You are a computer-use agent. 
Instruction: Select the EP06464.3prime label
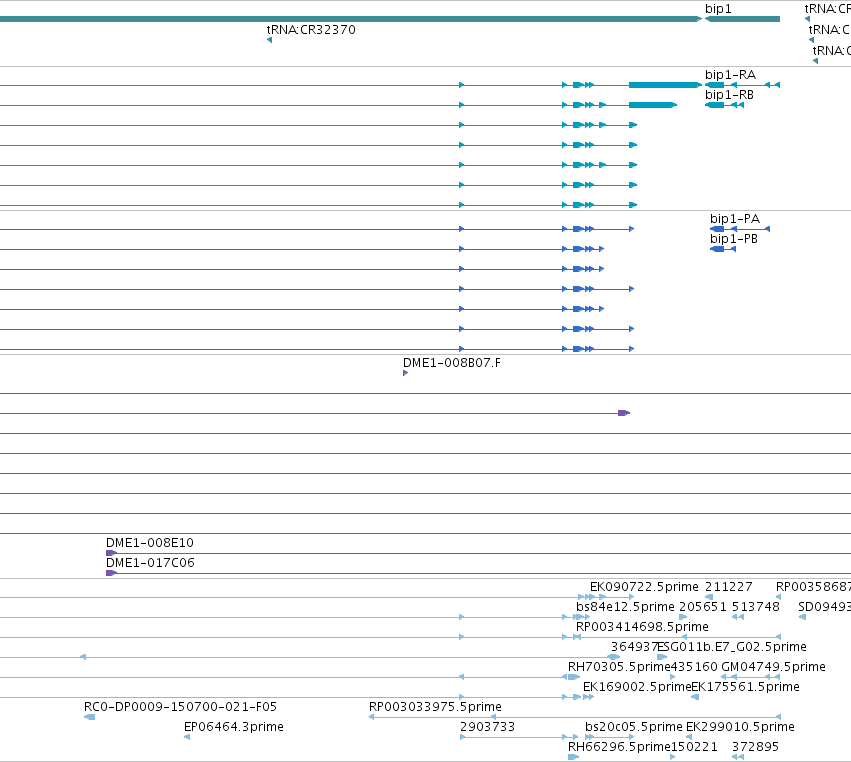pos(233,727)
